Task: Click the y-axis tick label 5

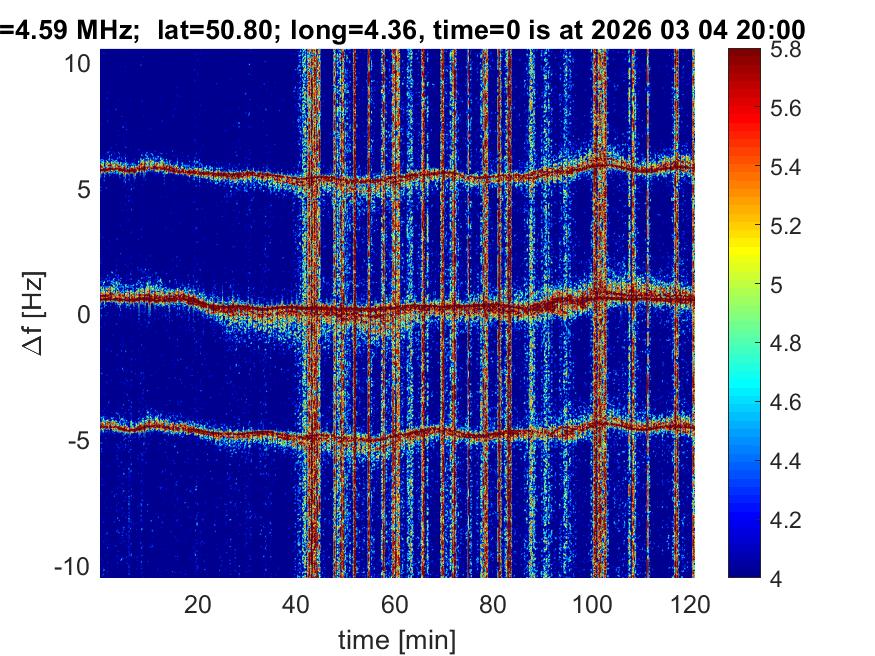Action: coord(86,189)
